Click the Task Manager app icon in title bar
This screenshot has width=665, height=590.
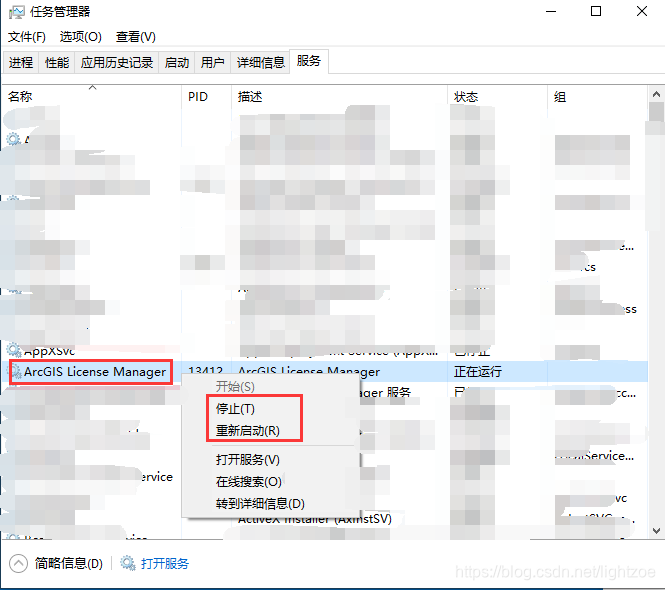coord(17,12)
